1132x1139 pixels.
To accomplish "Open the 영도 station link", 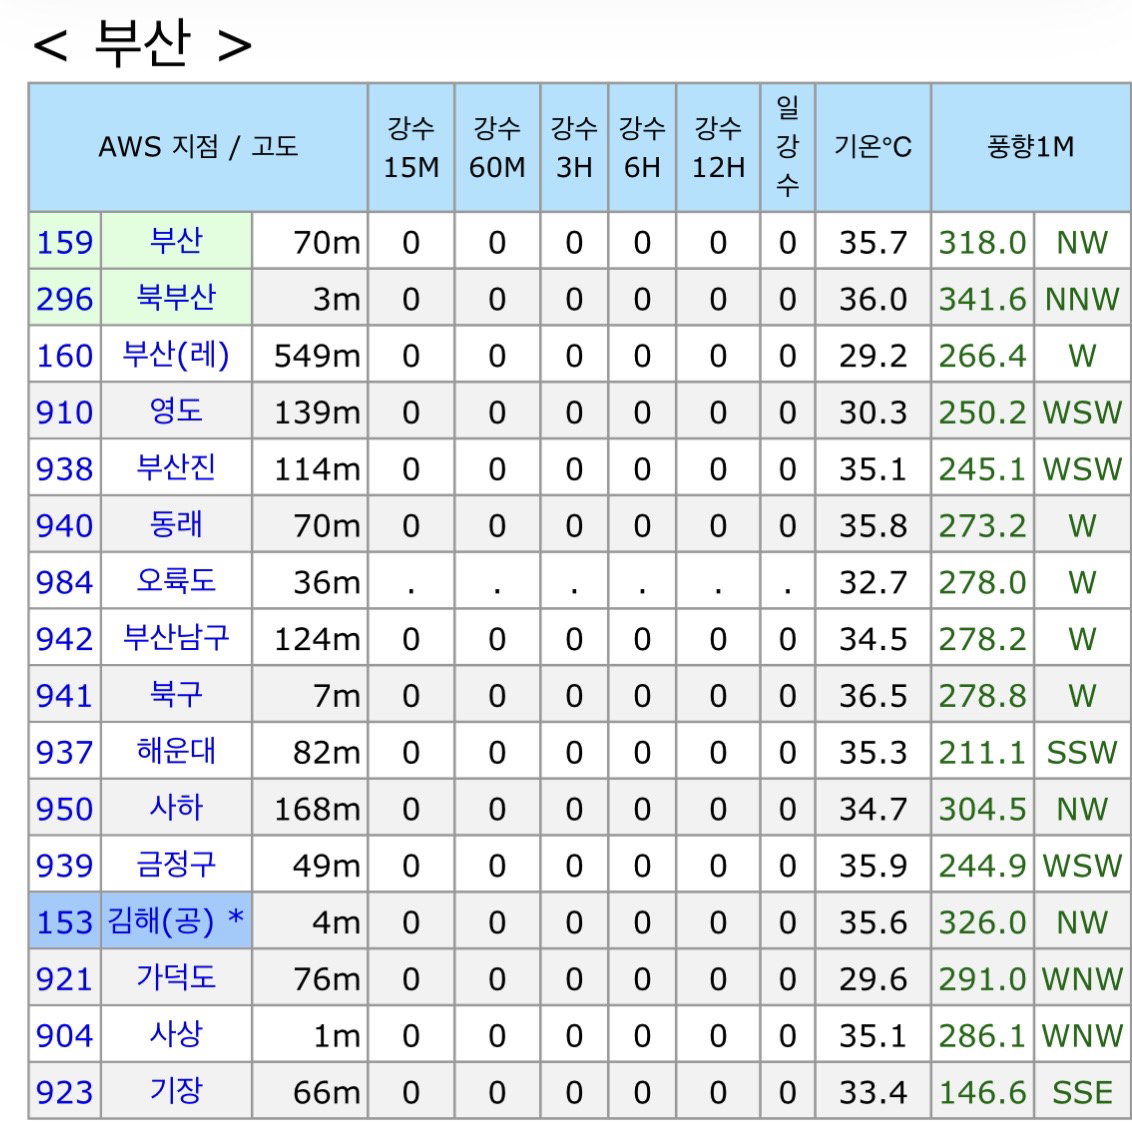I will [x=176, y=411].
